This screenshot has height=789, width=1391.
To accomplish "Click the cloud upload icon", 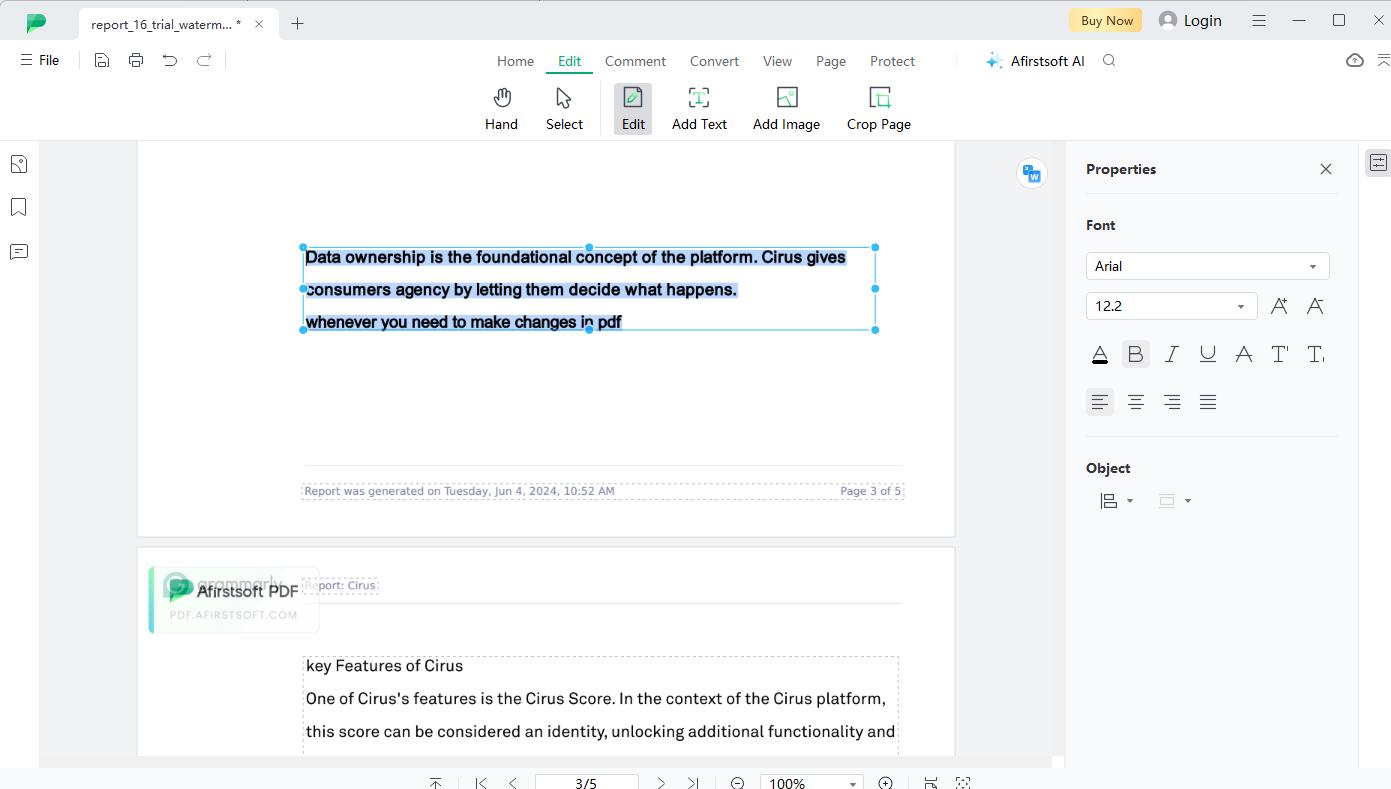I will 1354,60.
